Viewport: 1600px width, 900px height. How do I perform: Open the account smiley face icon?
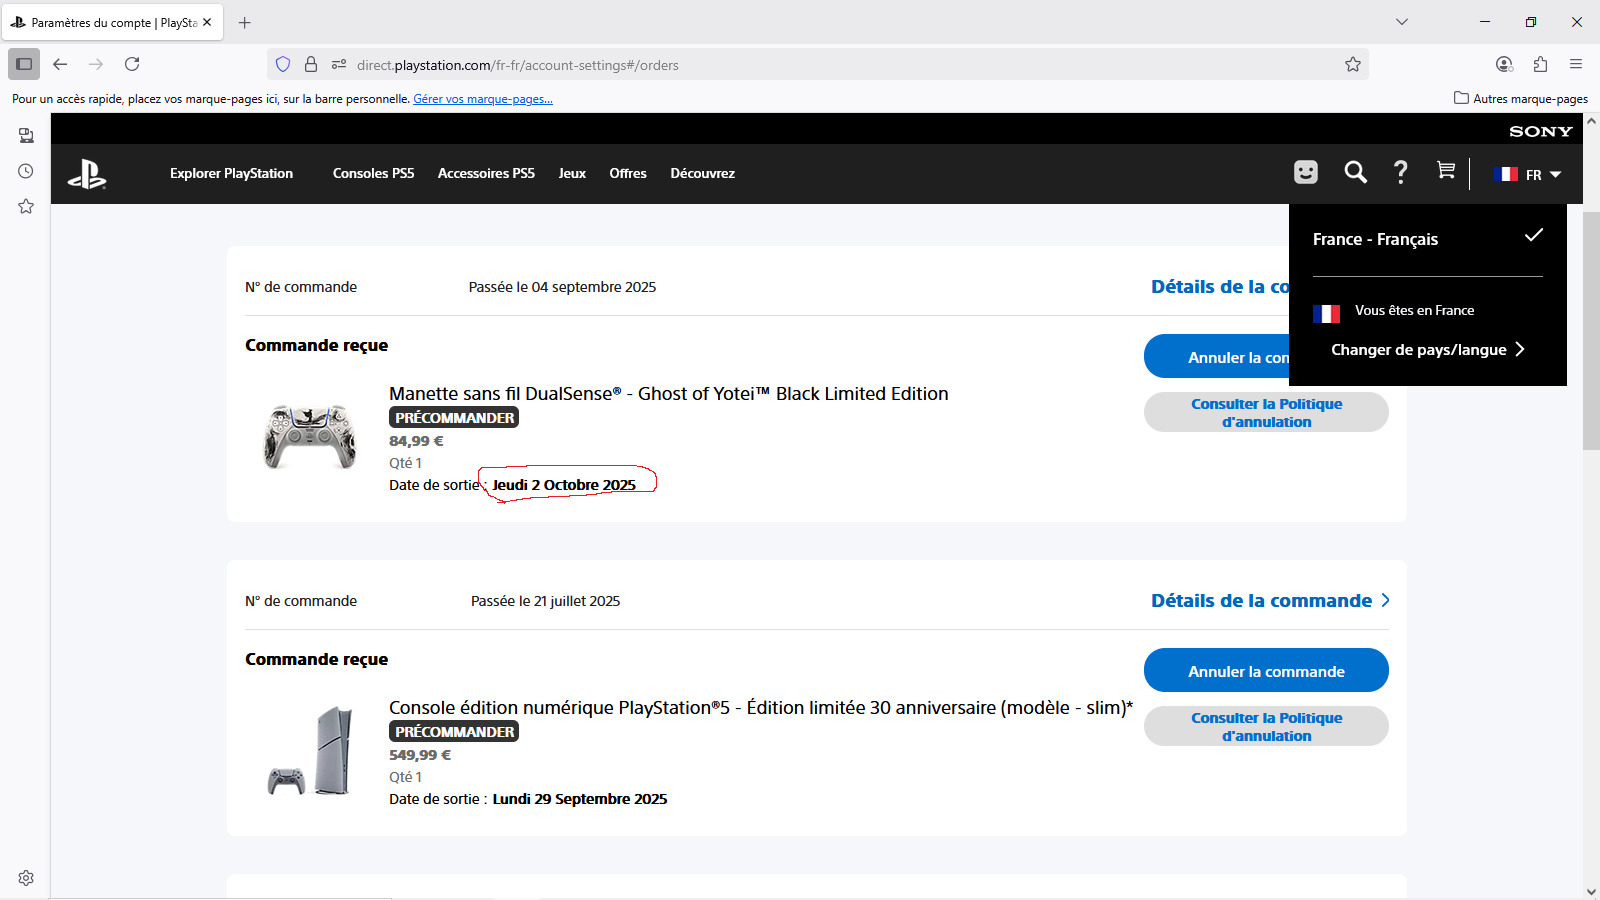coord(1306,173)
